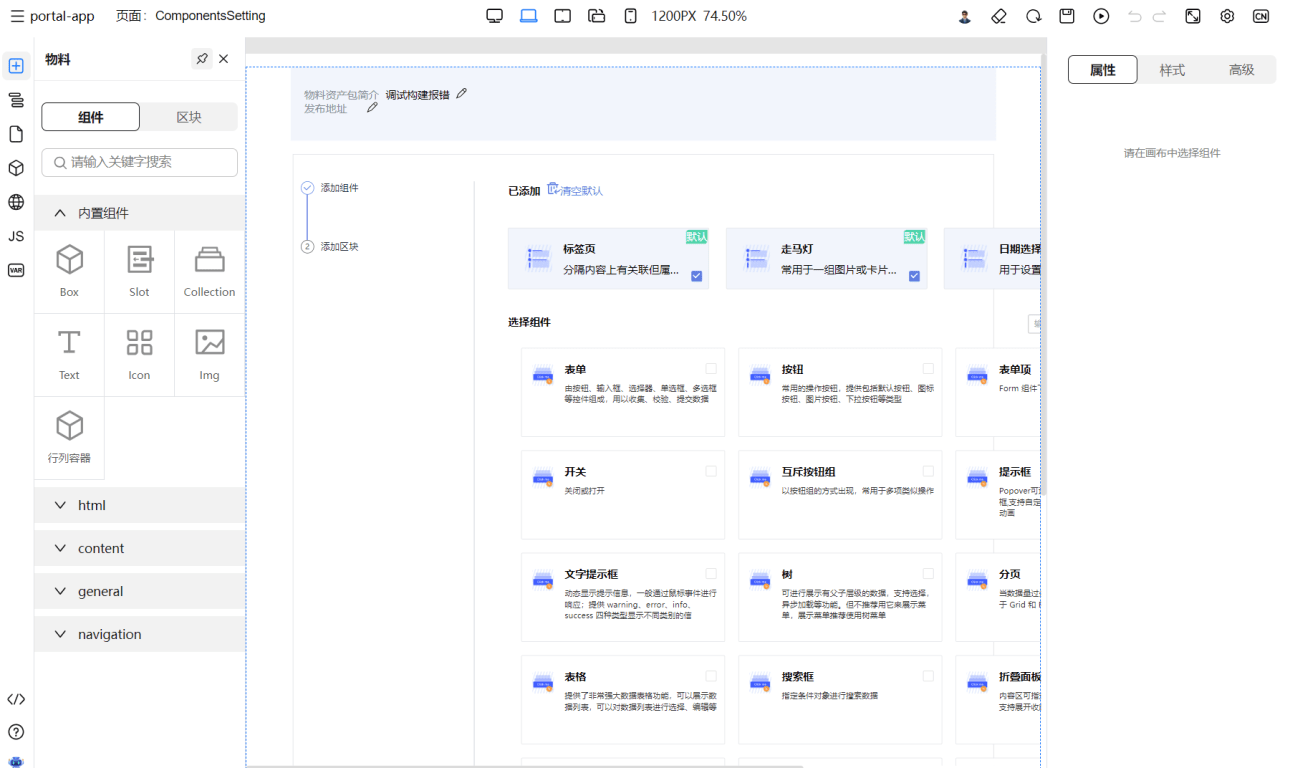
Task: Switch to the 区块 tab
Action: tap(187, 117)
